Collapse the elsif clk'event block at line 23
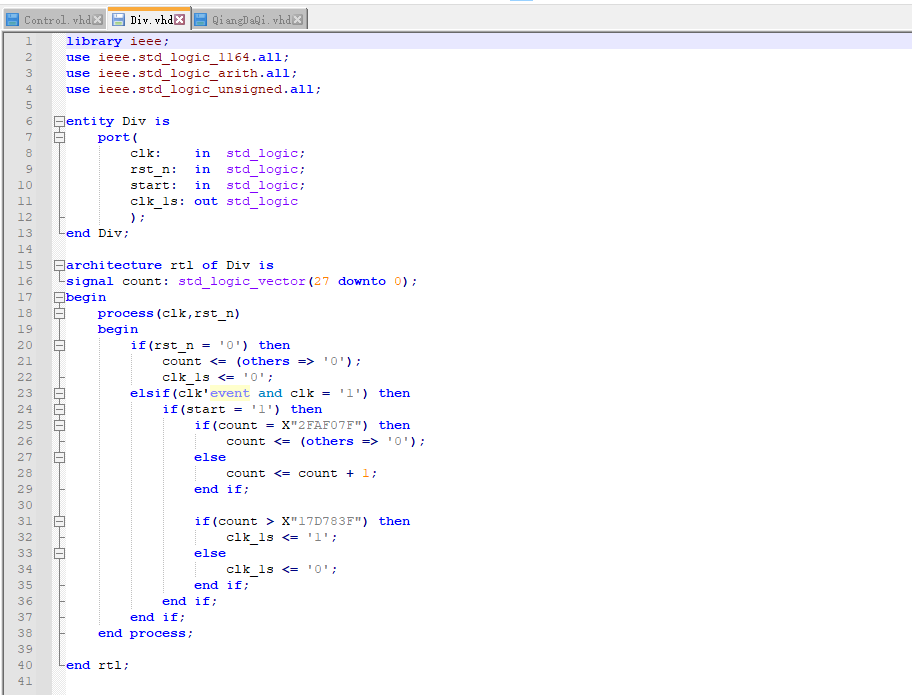 pos(59,393)
